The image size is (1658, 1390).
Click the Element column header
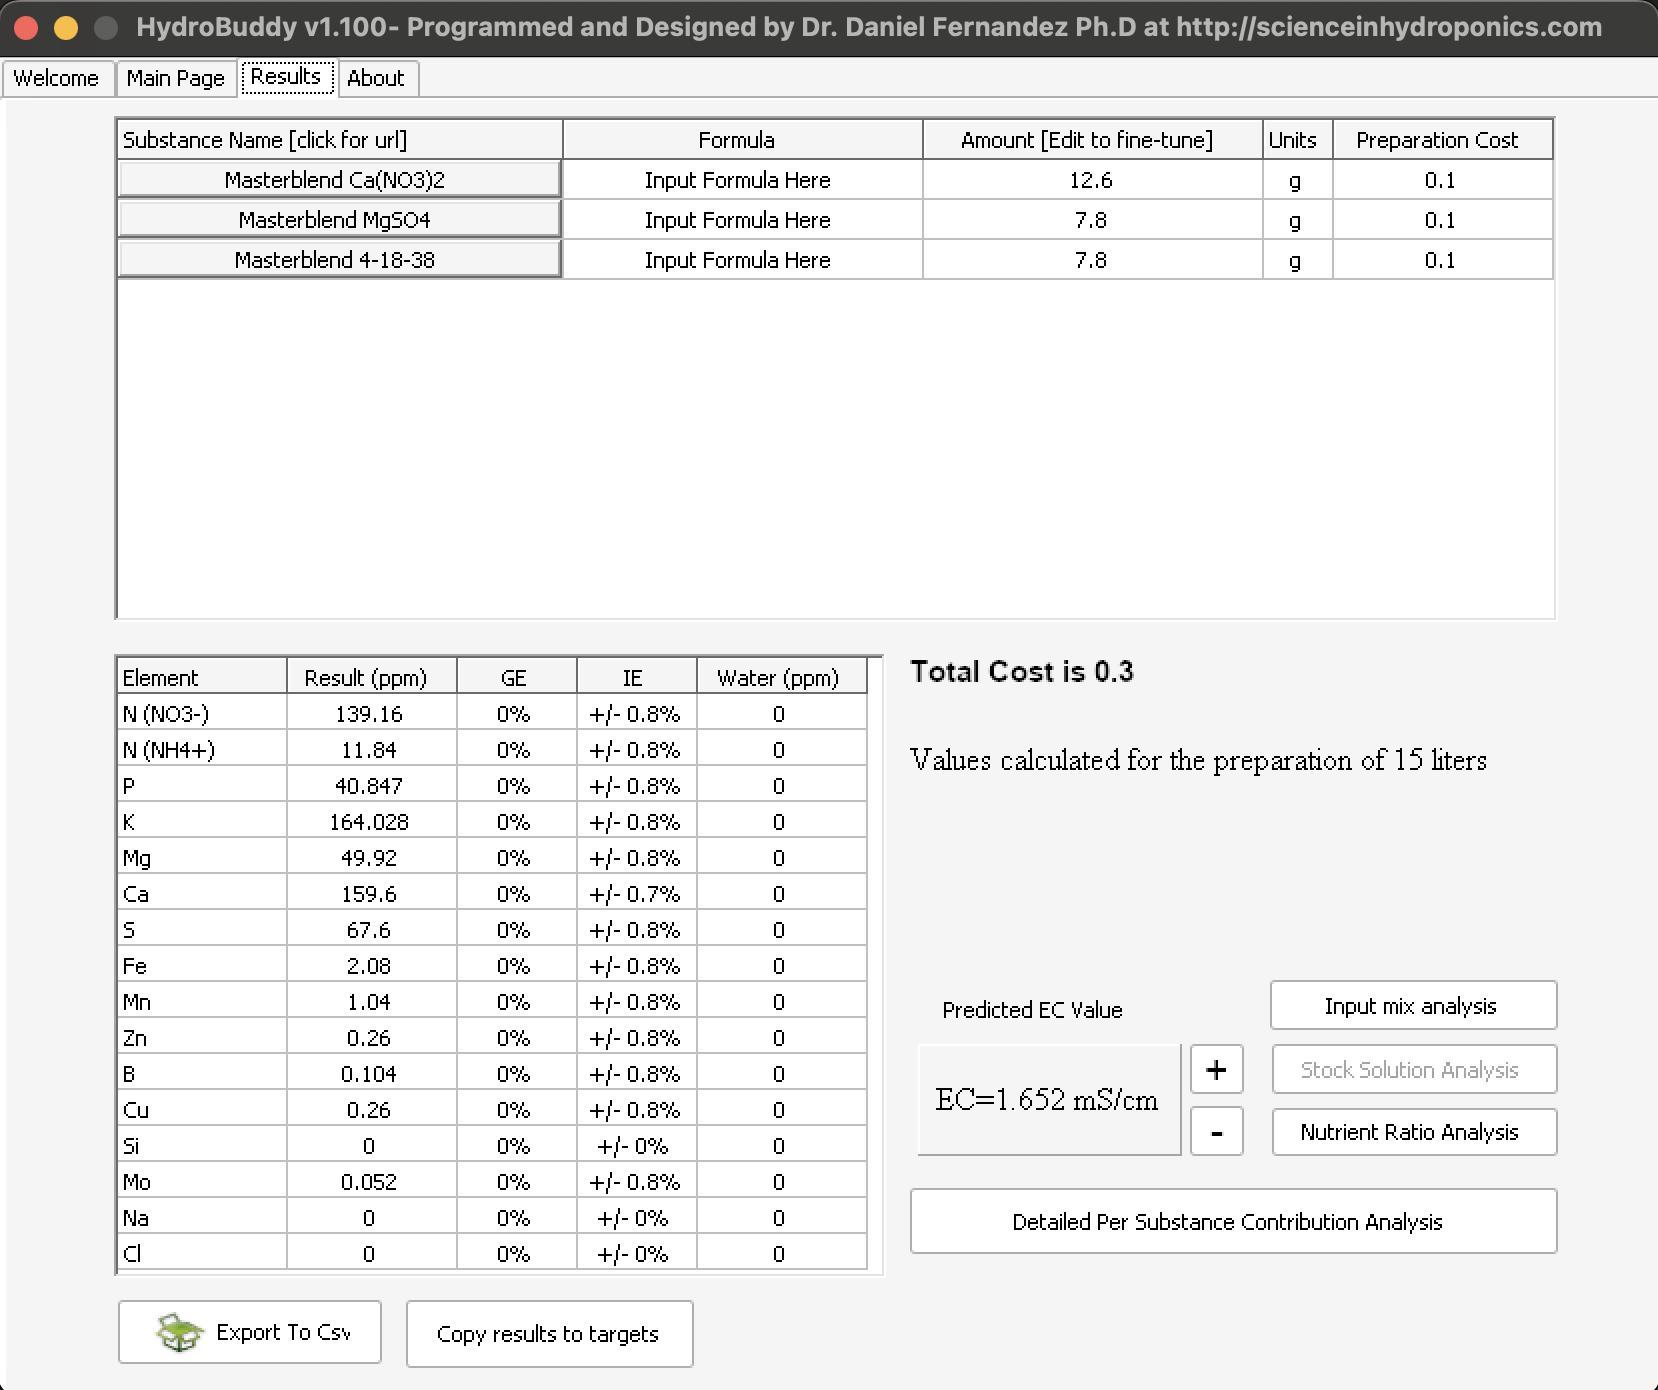[x=202, y=677]
